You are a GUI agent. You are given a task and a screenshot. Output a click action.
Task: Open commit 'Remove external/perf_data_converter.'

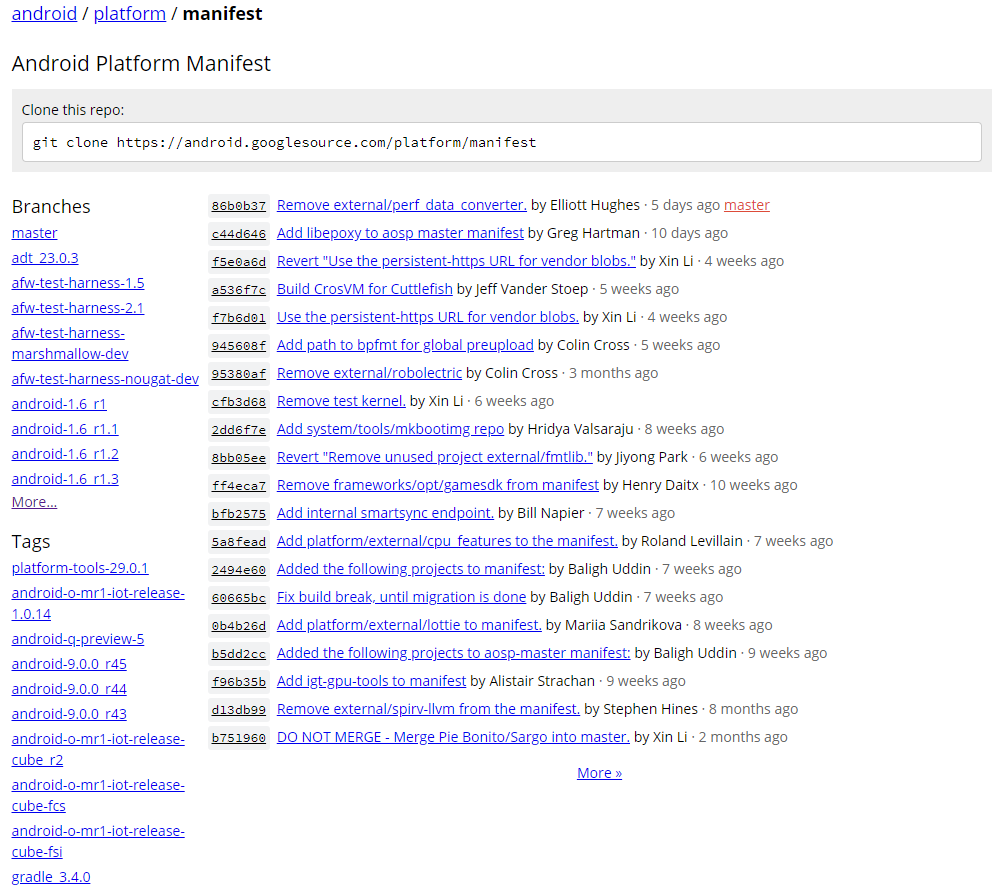402,205
